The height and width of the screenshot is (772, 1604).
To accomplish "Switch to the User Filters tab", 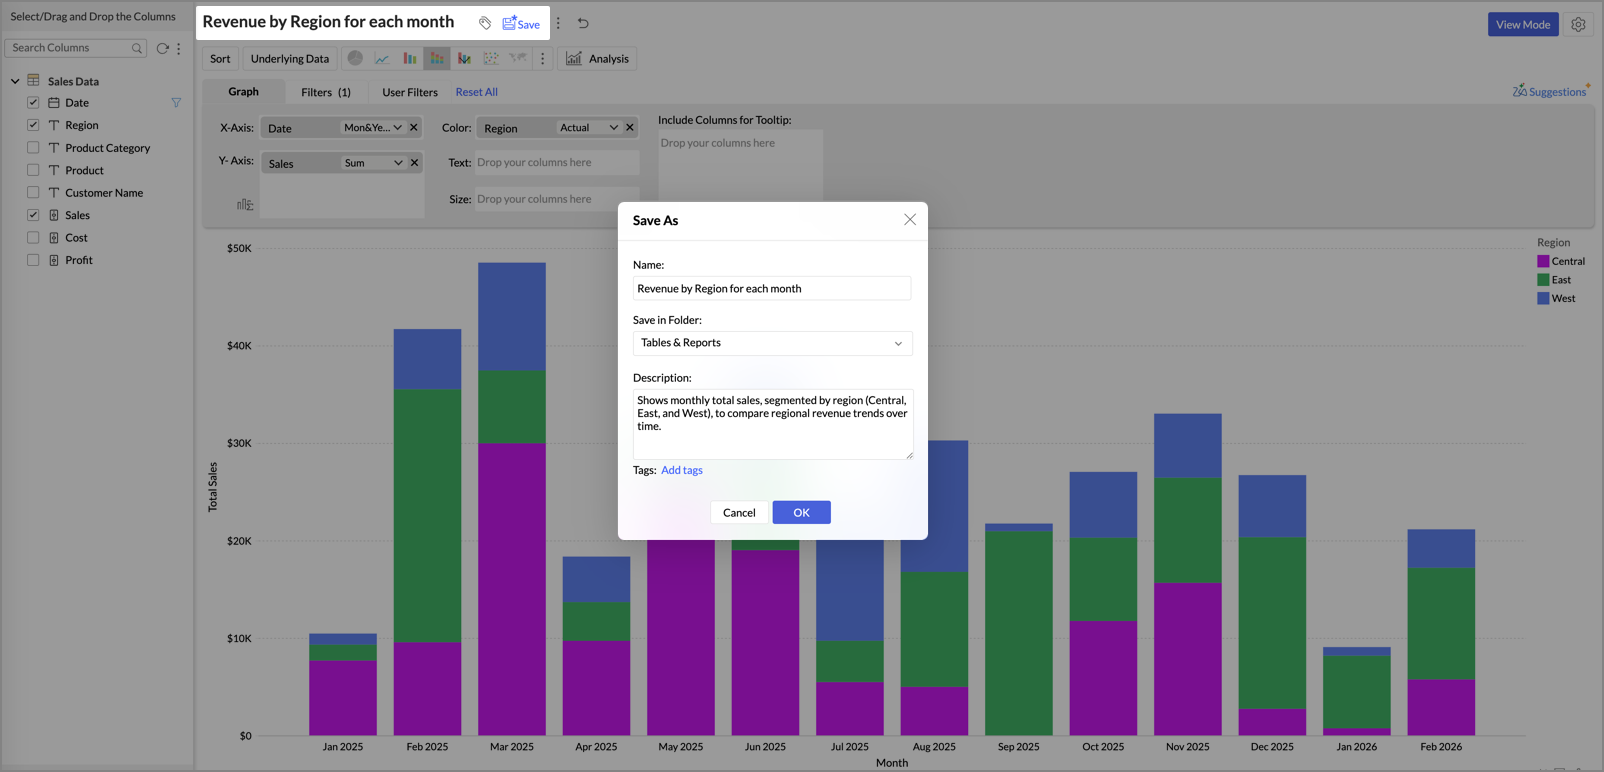I will click(409, 92).
